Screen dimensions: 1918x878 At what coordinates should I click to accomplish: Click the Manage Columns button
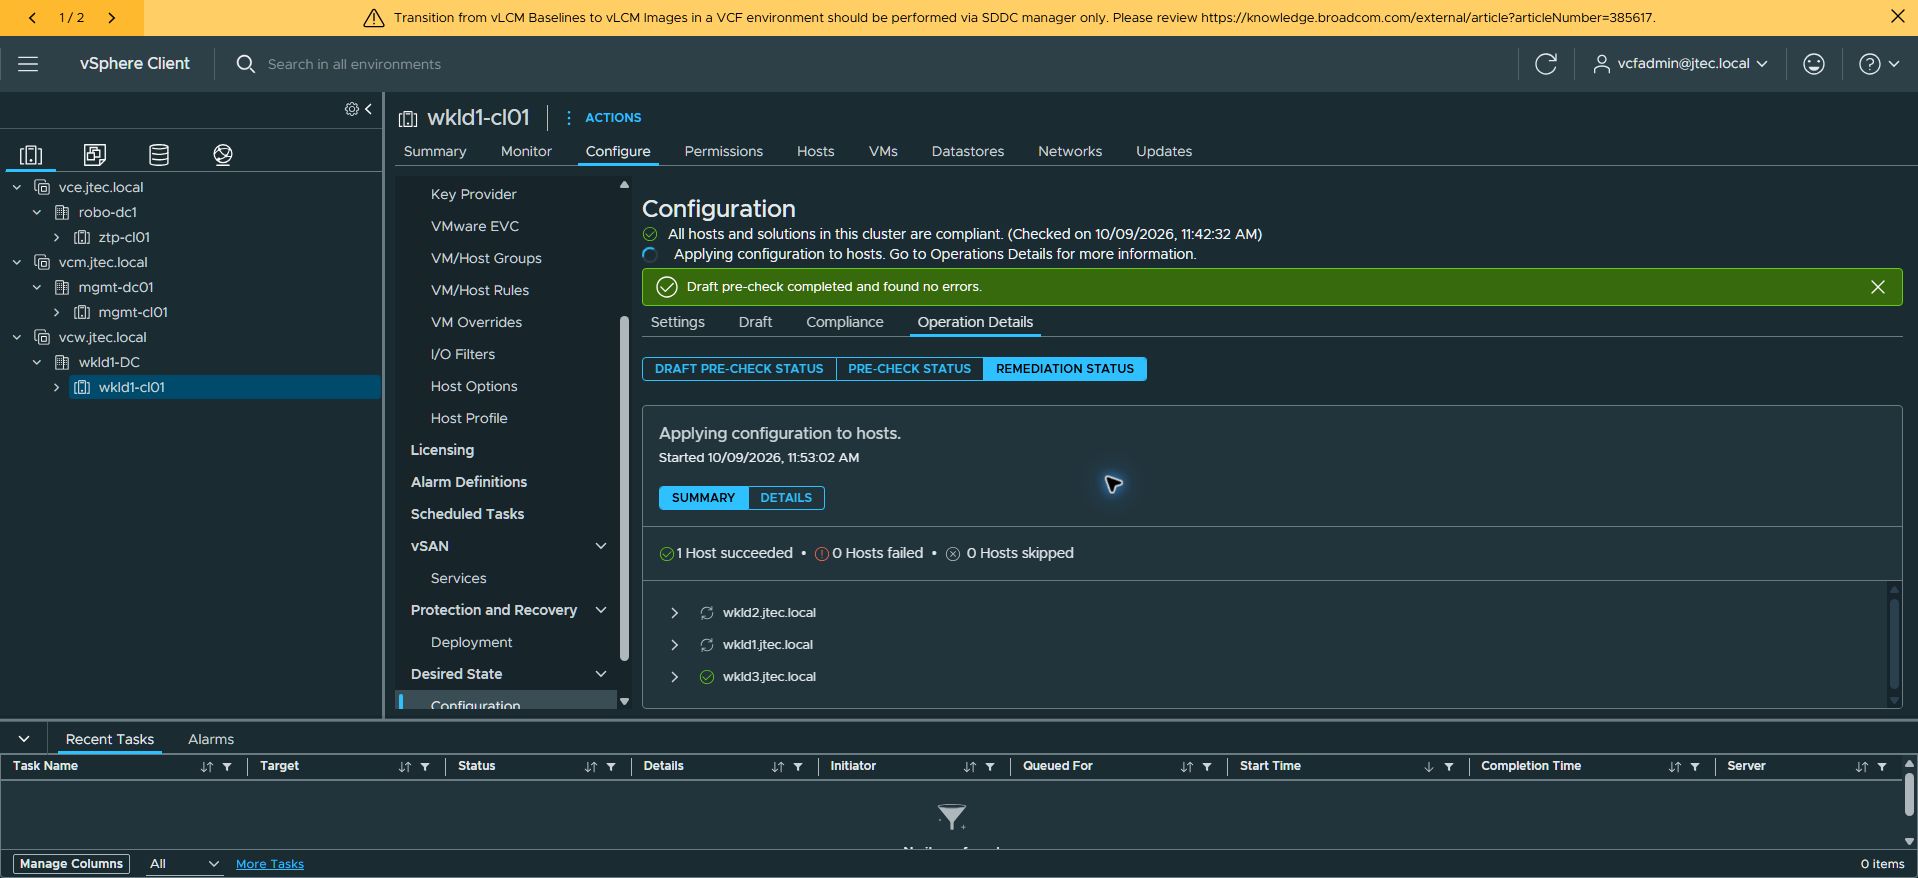tap(71, 864)
